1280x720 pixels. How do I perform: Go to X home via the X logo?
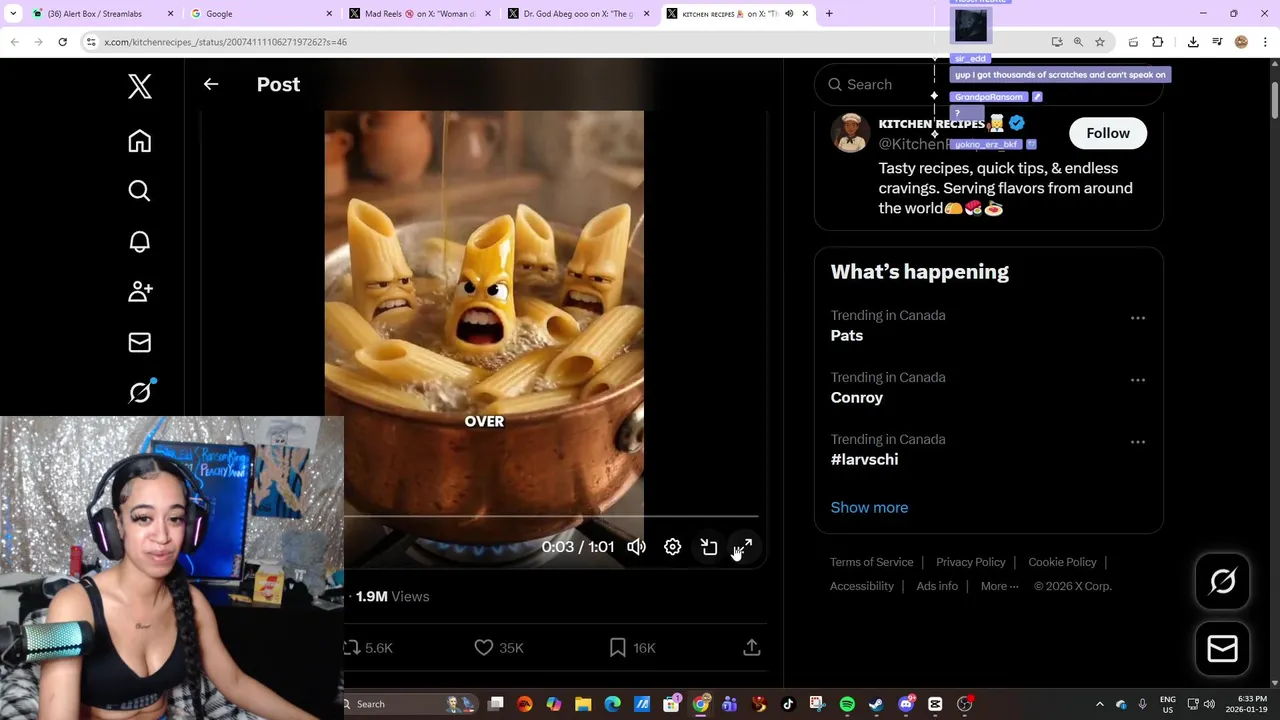140,86
